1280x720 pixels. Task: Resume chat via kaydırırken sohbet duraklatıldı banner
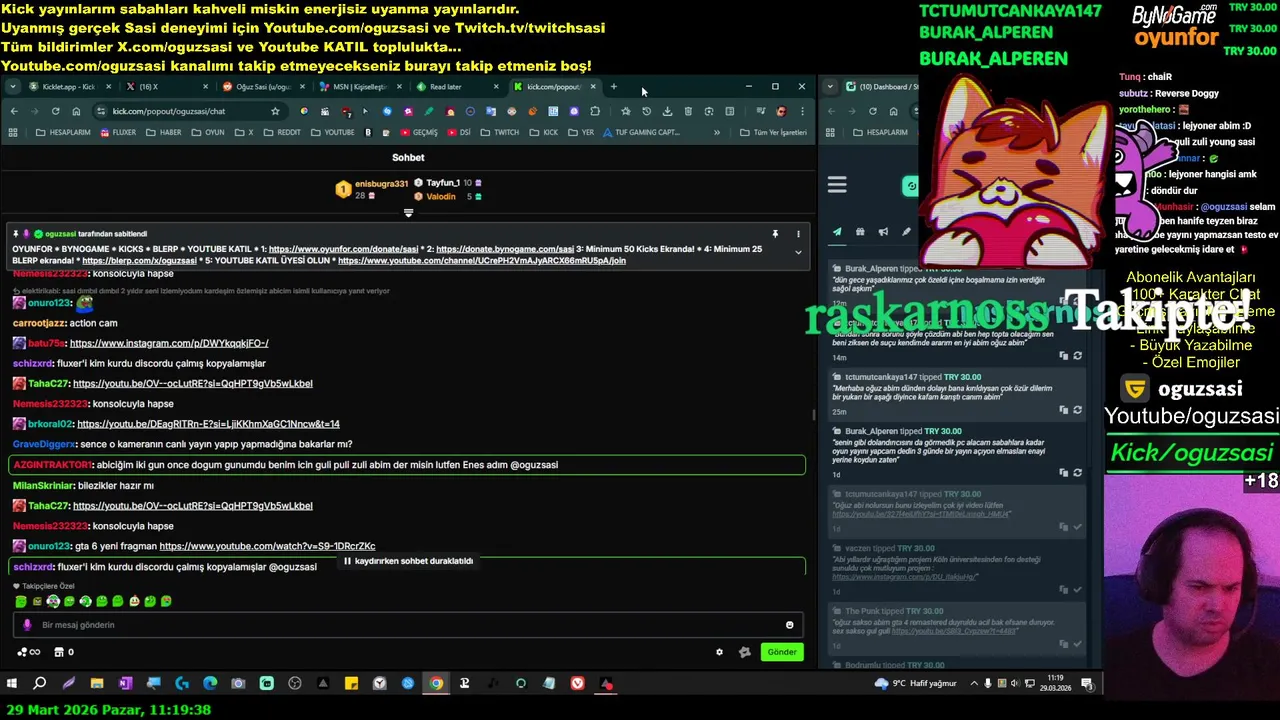click(x=408, y=561)
